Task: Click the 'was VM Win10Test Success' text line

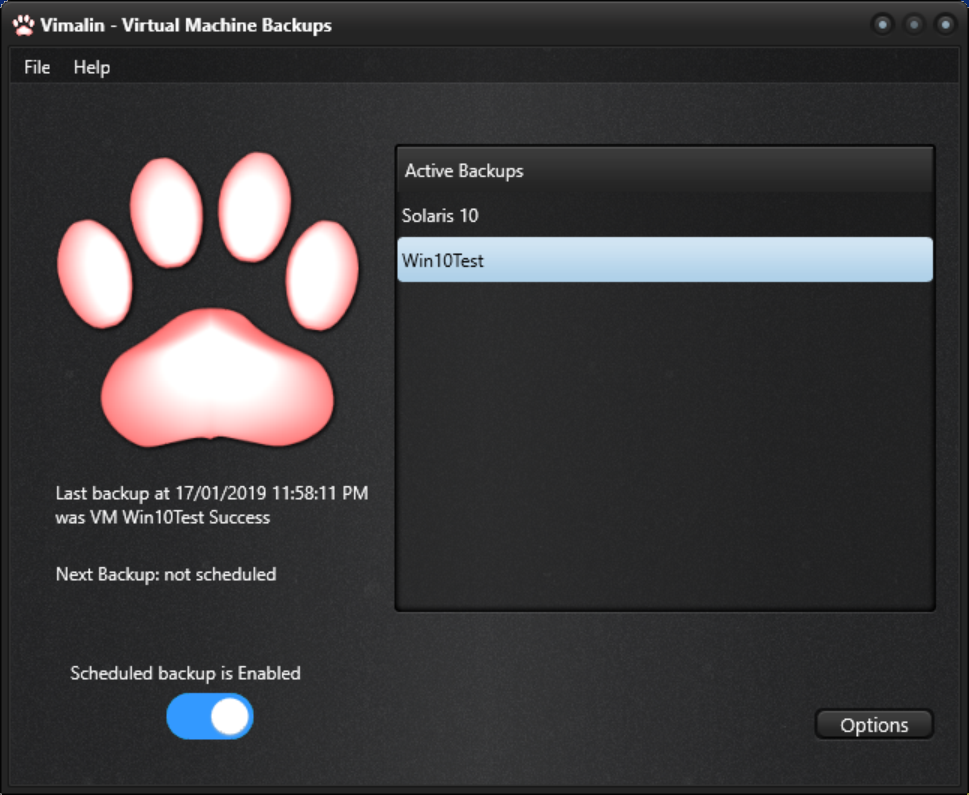Action: 163,517
